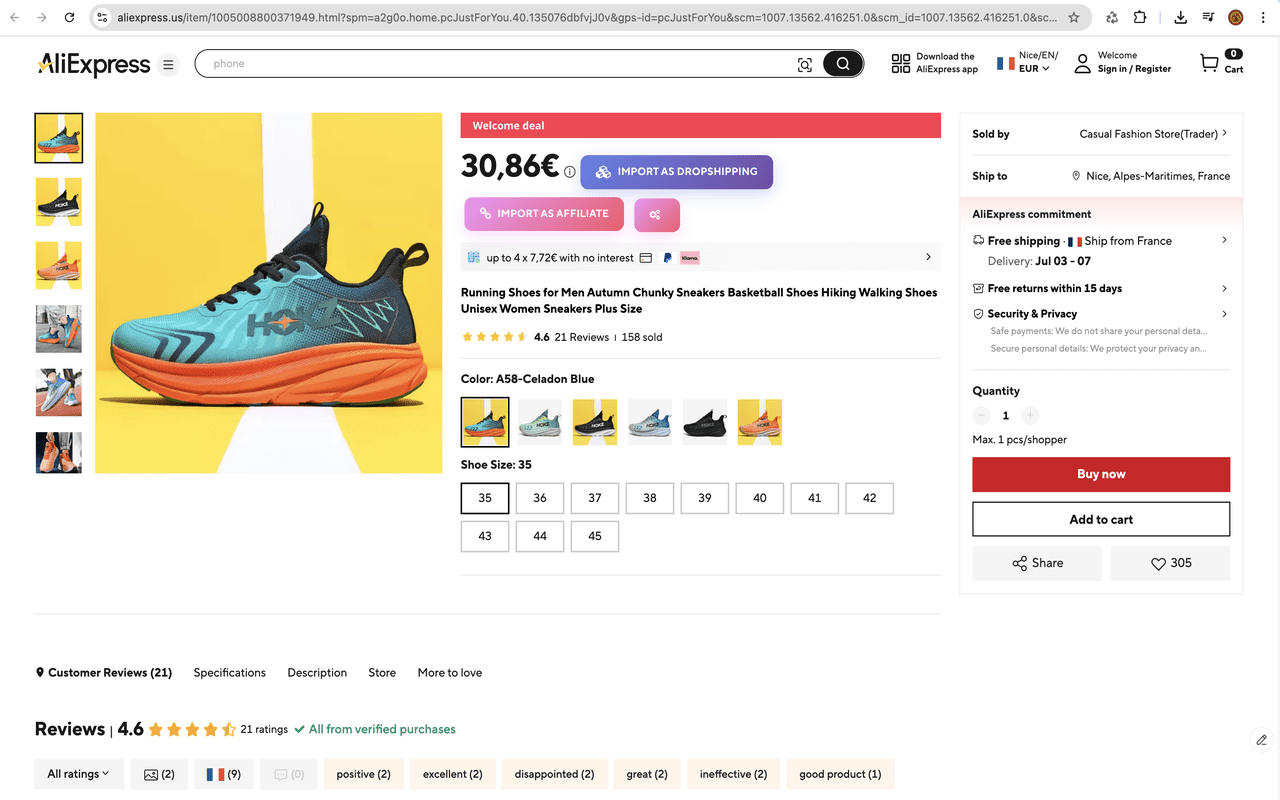Click the search magnifier button
1280x800 pixels.
coord(842,63)
